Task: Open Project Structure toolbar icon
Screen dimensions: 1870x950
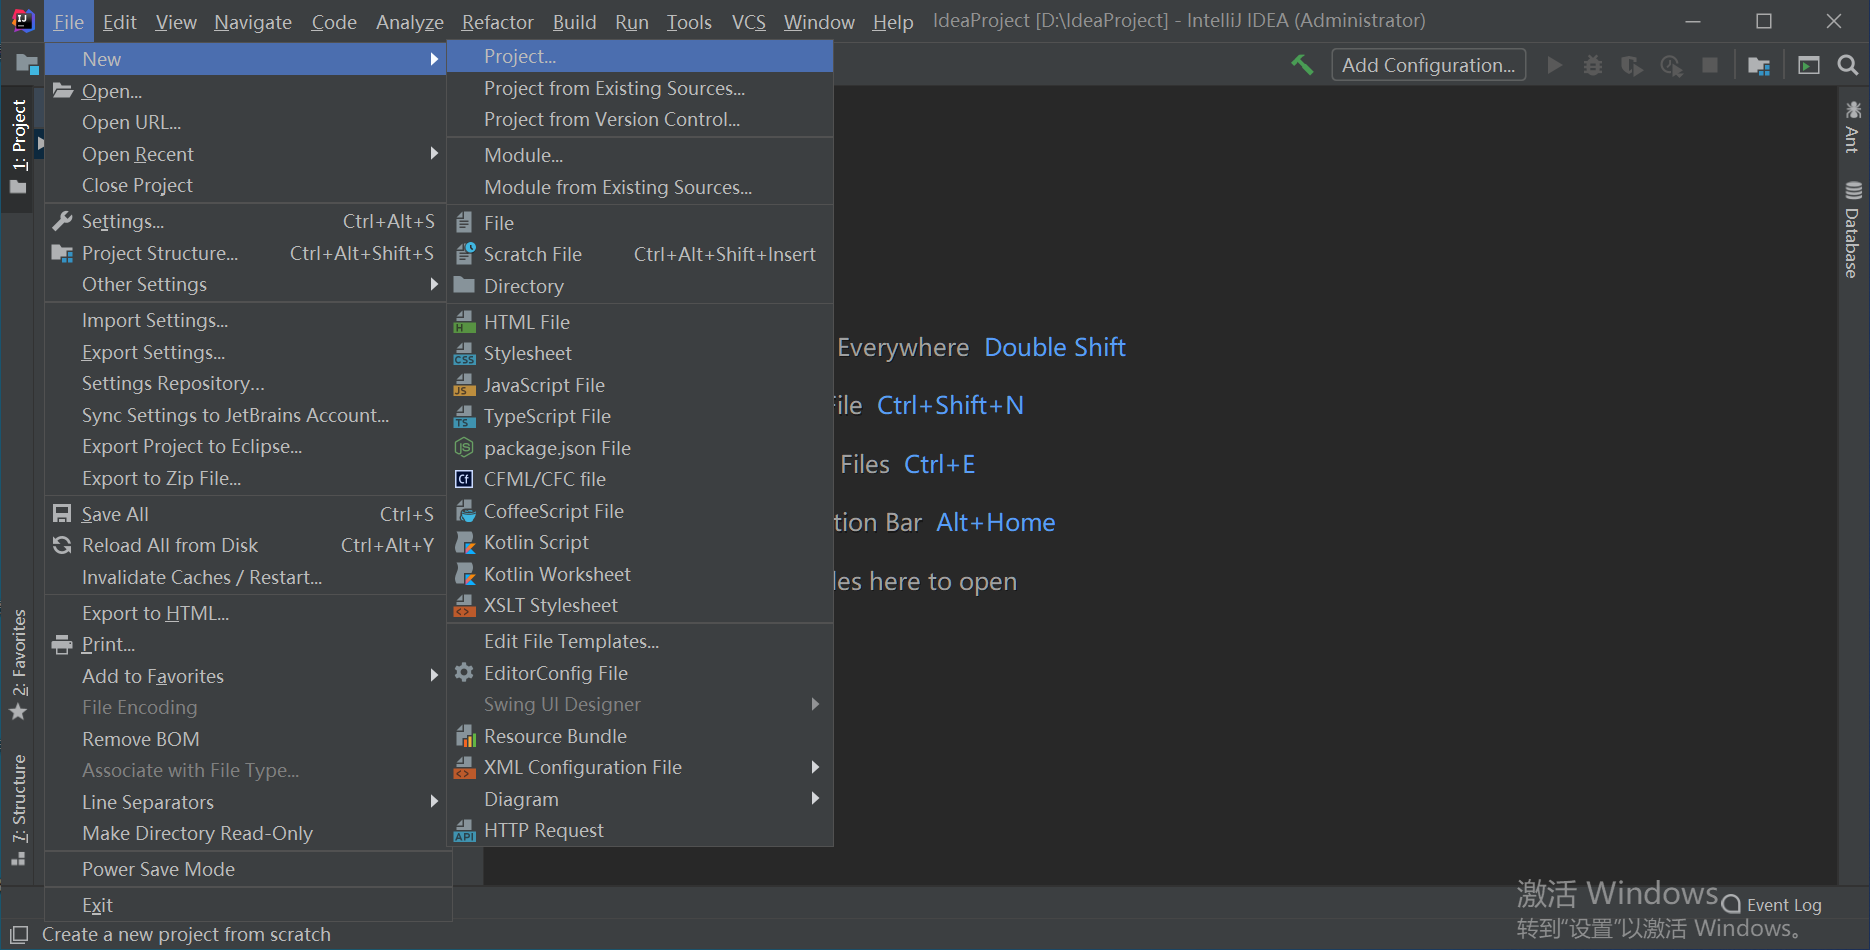Action: (x=1759, y=65)
